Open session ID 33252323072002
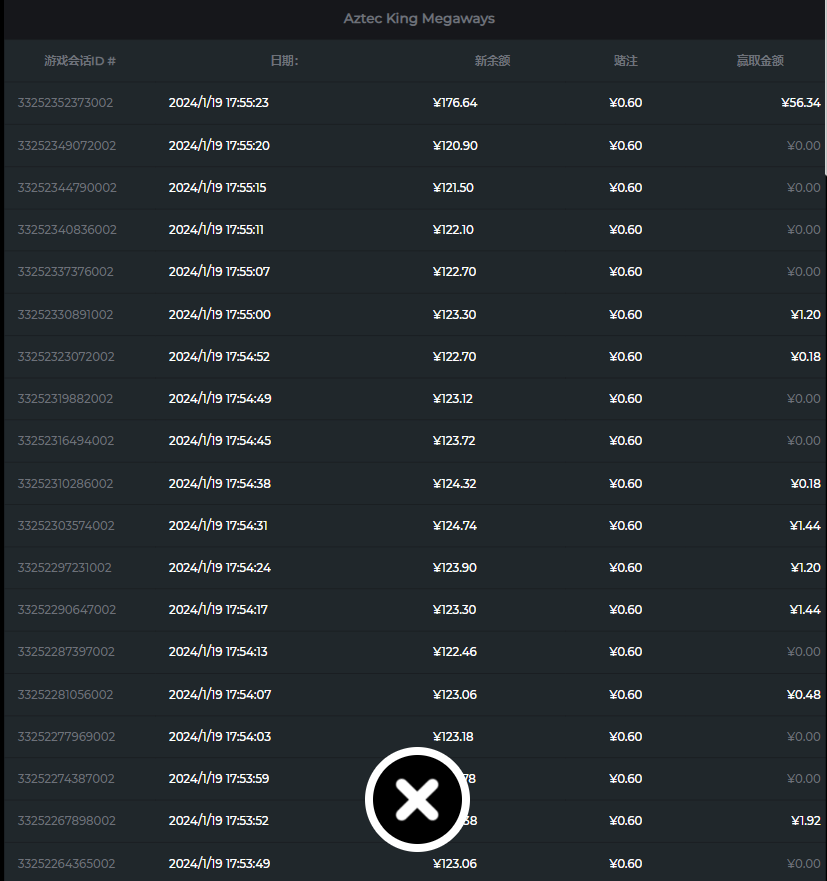Viewport: 827px width, 881px height. (x=66, y=357)
